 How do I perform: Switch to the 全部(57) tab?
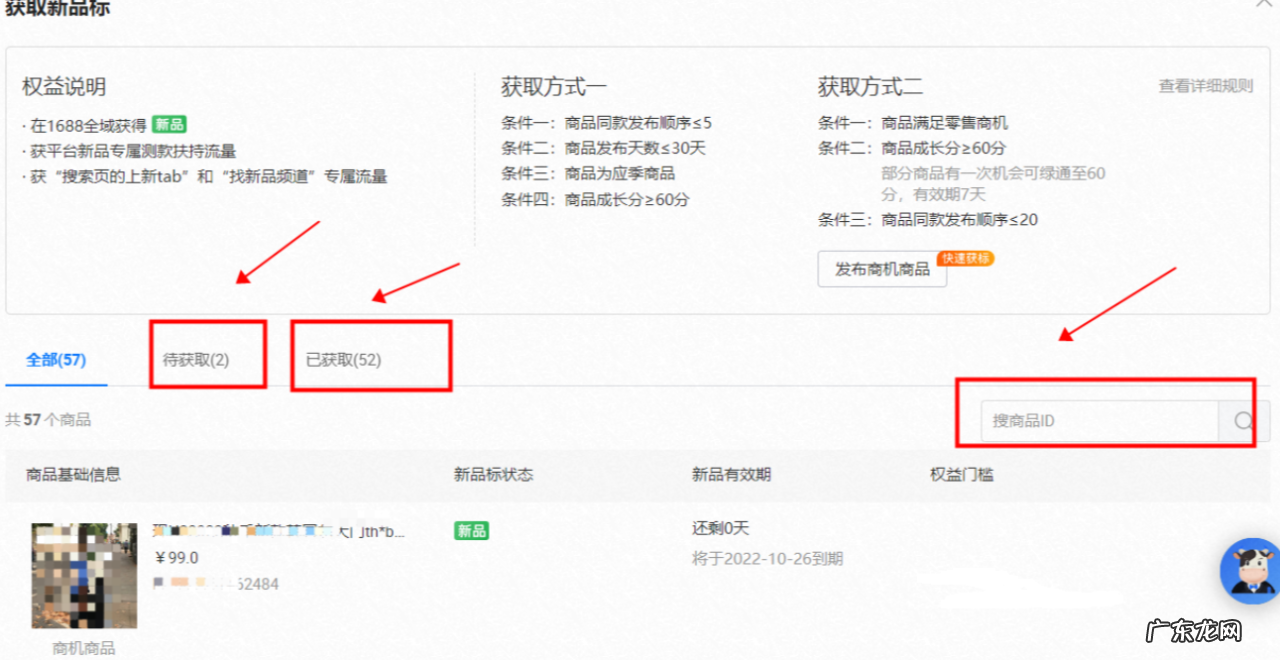pos(56,360)
